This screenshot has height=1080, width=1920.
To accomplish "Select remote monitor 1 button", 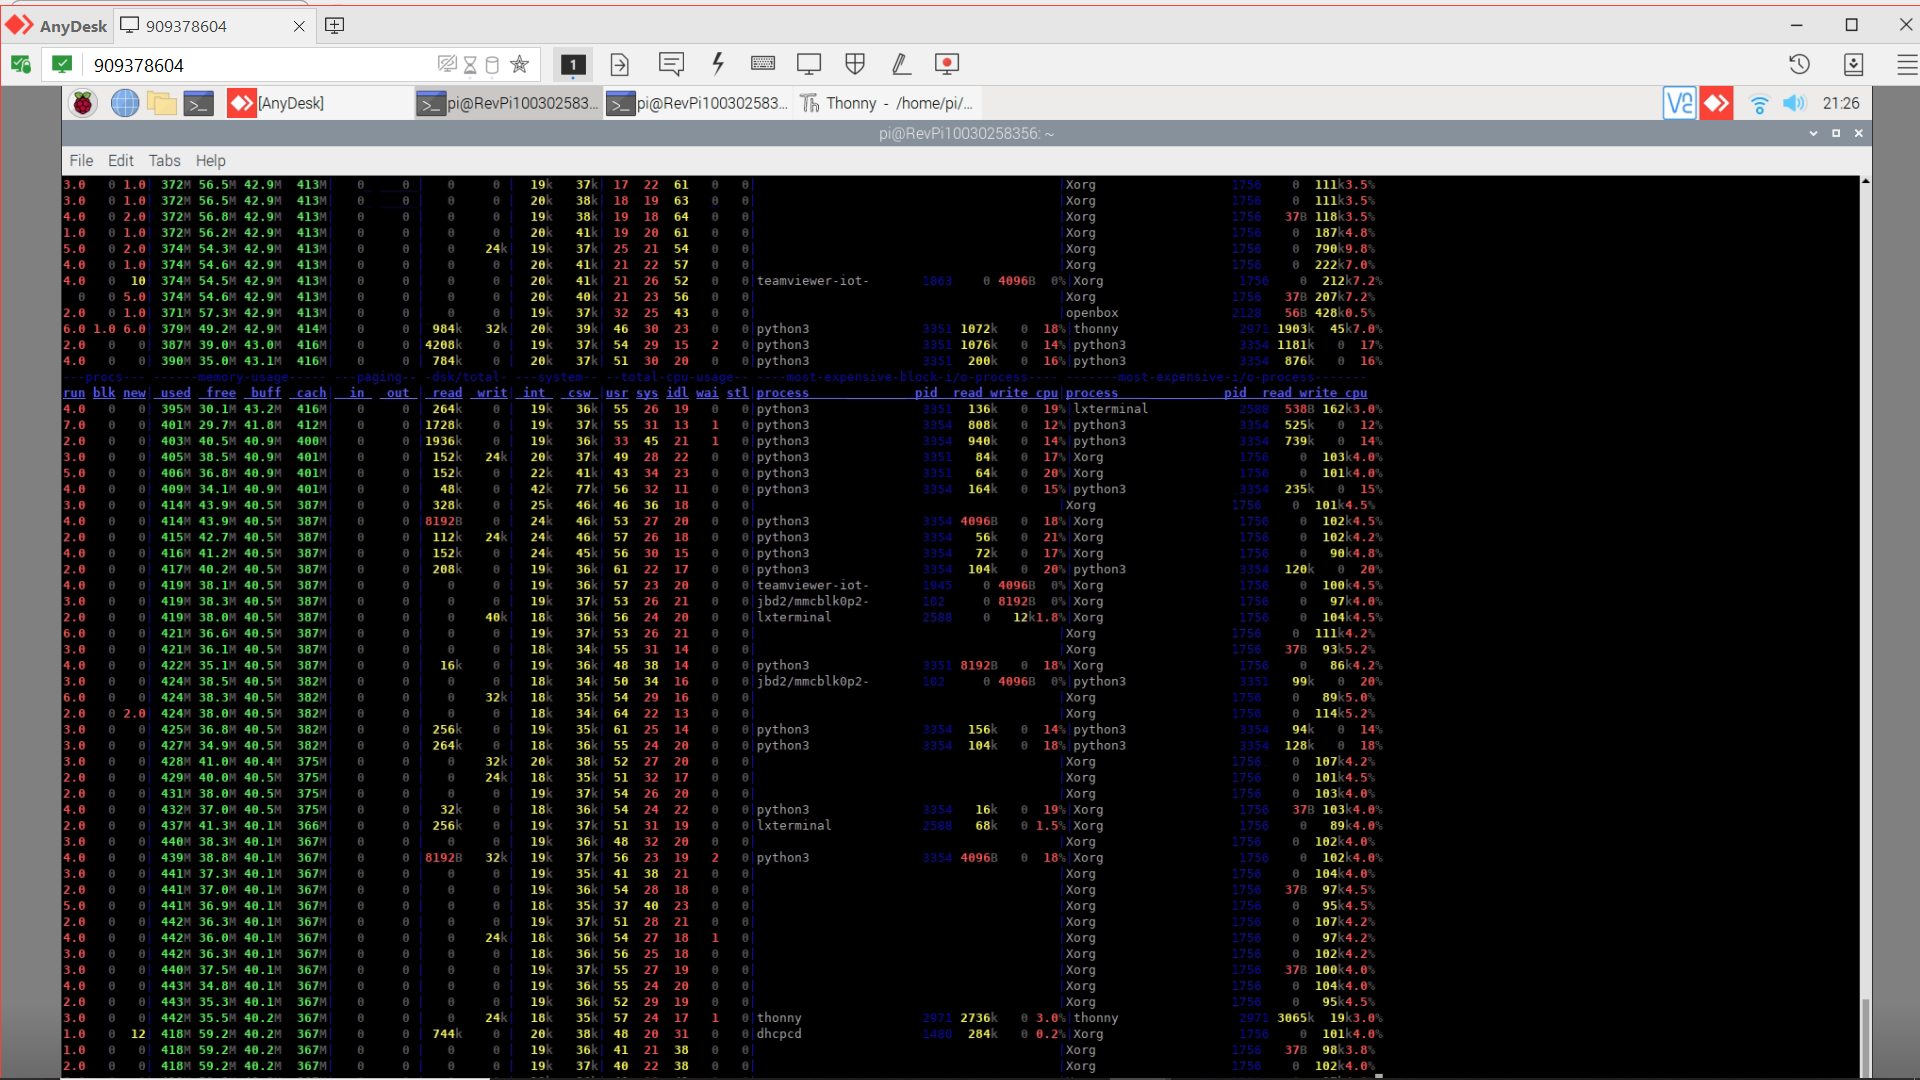I will tap(573, 65).
